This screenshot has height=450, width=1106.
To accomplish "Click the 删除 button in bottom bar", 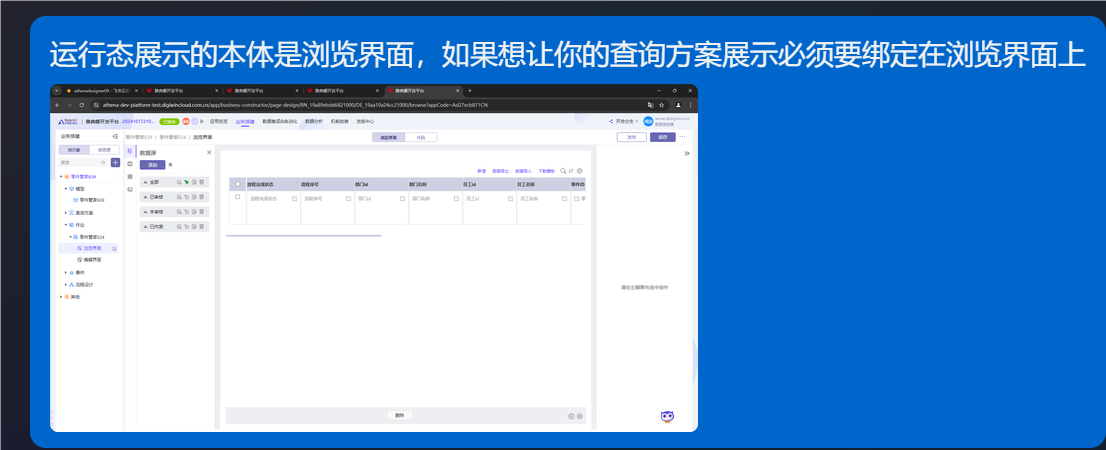I will pyautogui.click(x=400, y=415).
